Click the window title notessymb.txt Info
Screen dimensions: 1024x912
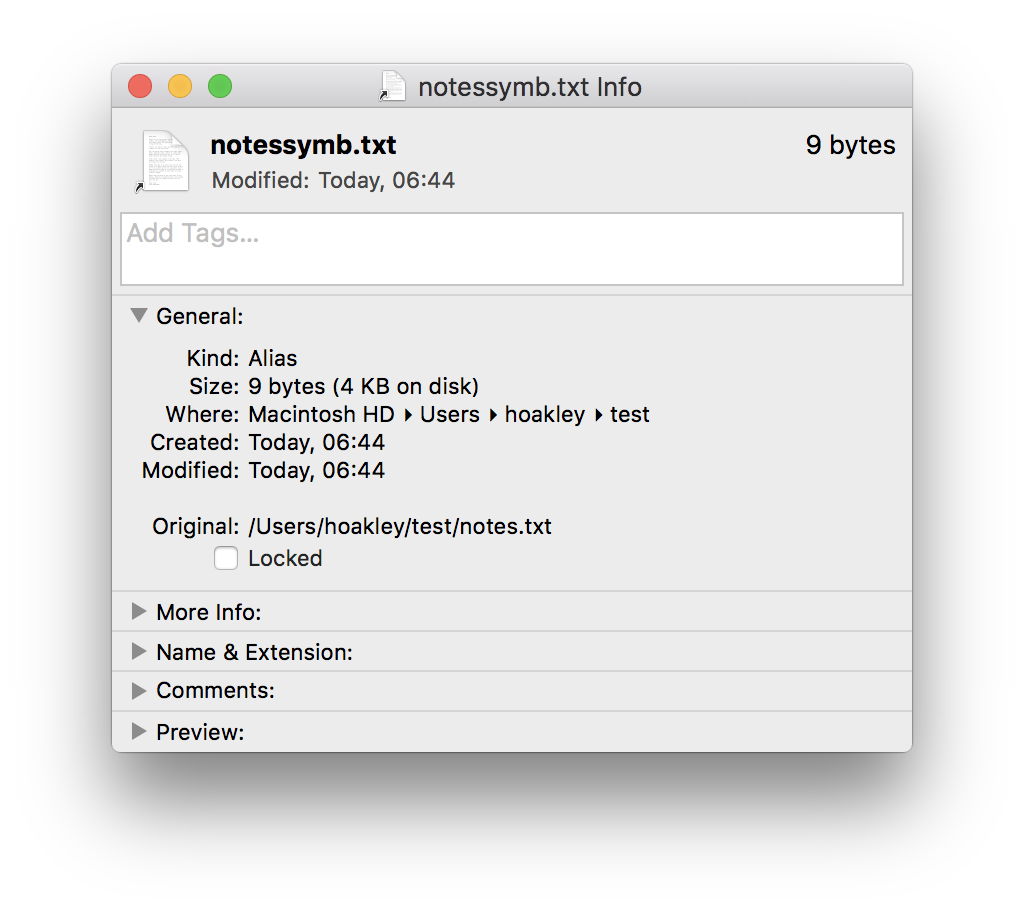[x=529, y=87]
